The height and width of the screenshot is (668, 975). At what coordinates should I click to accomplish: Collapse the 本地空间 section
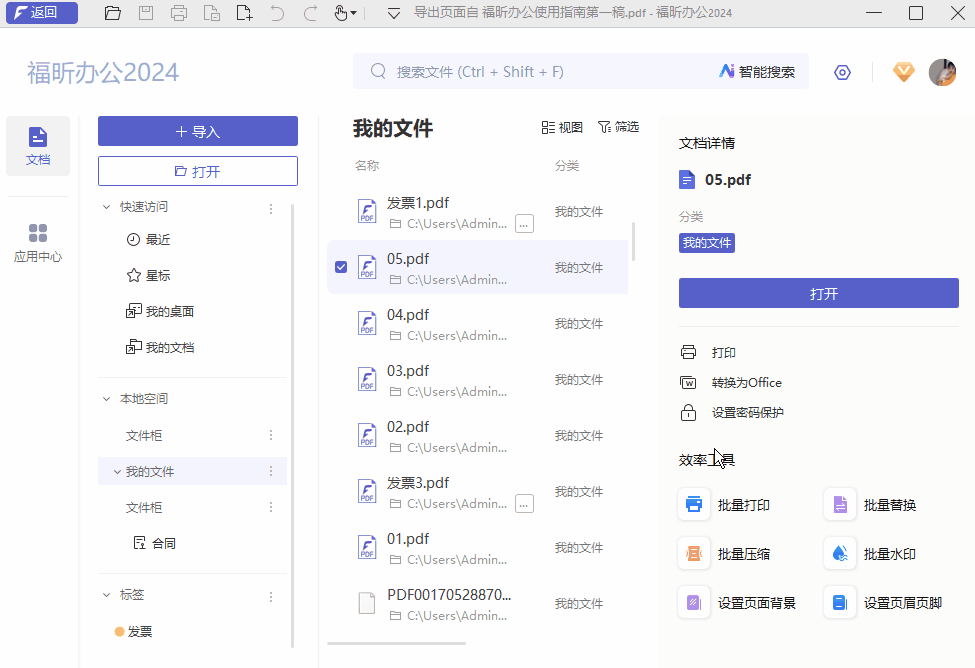(107, 398)
